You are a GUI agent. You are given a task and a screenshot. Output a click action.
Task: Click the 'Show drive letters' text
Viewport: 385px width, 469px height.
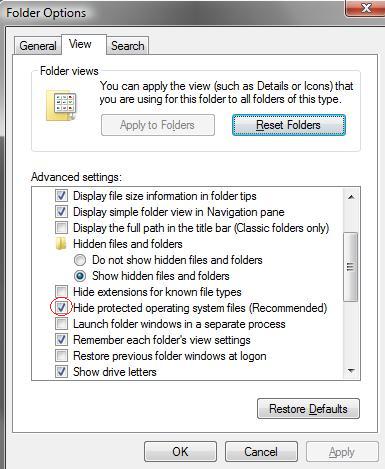[115, 372]
